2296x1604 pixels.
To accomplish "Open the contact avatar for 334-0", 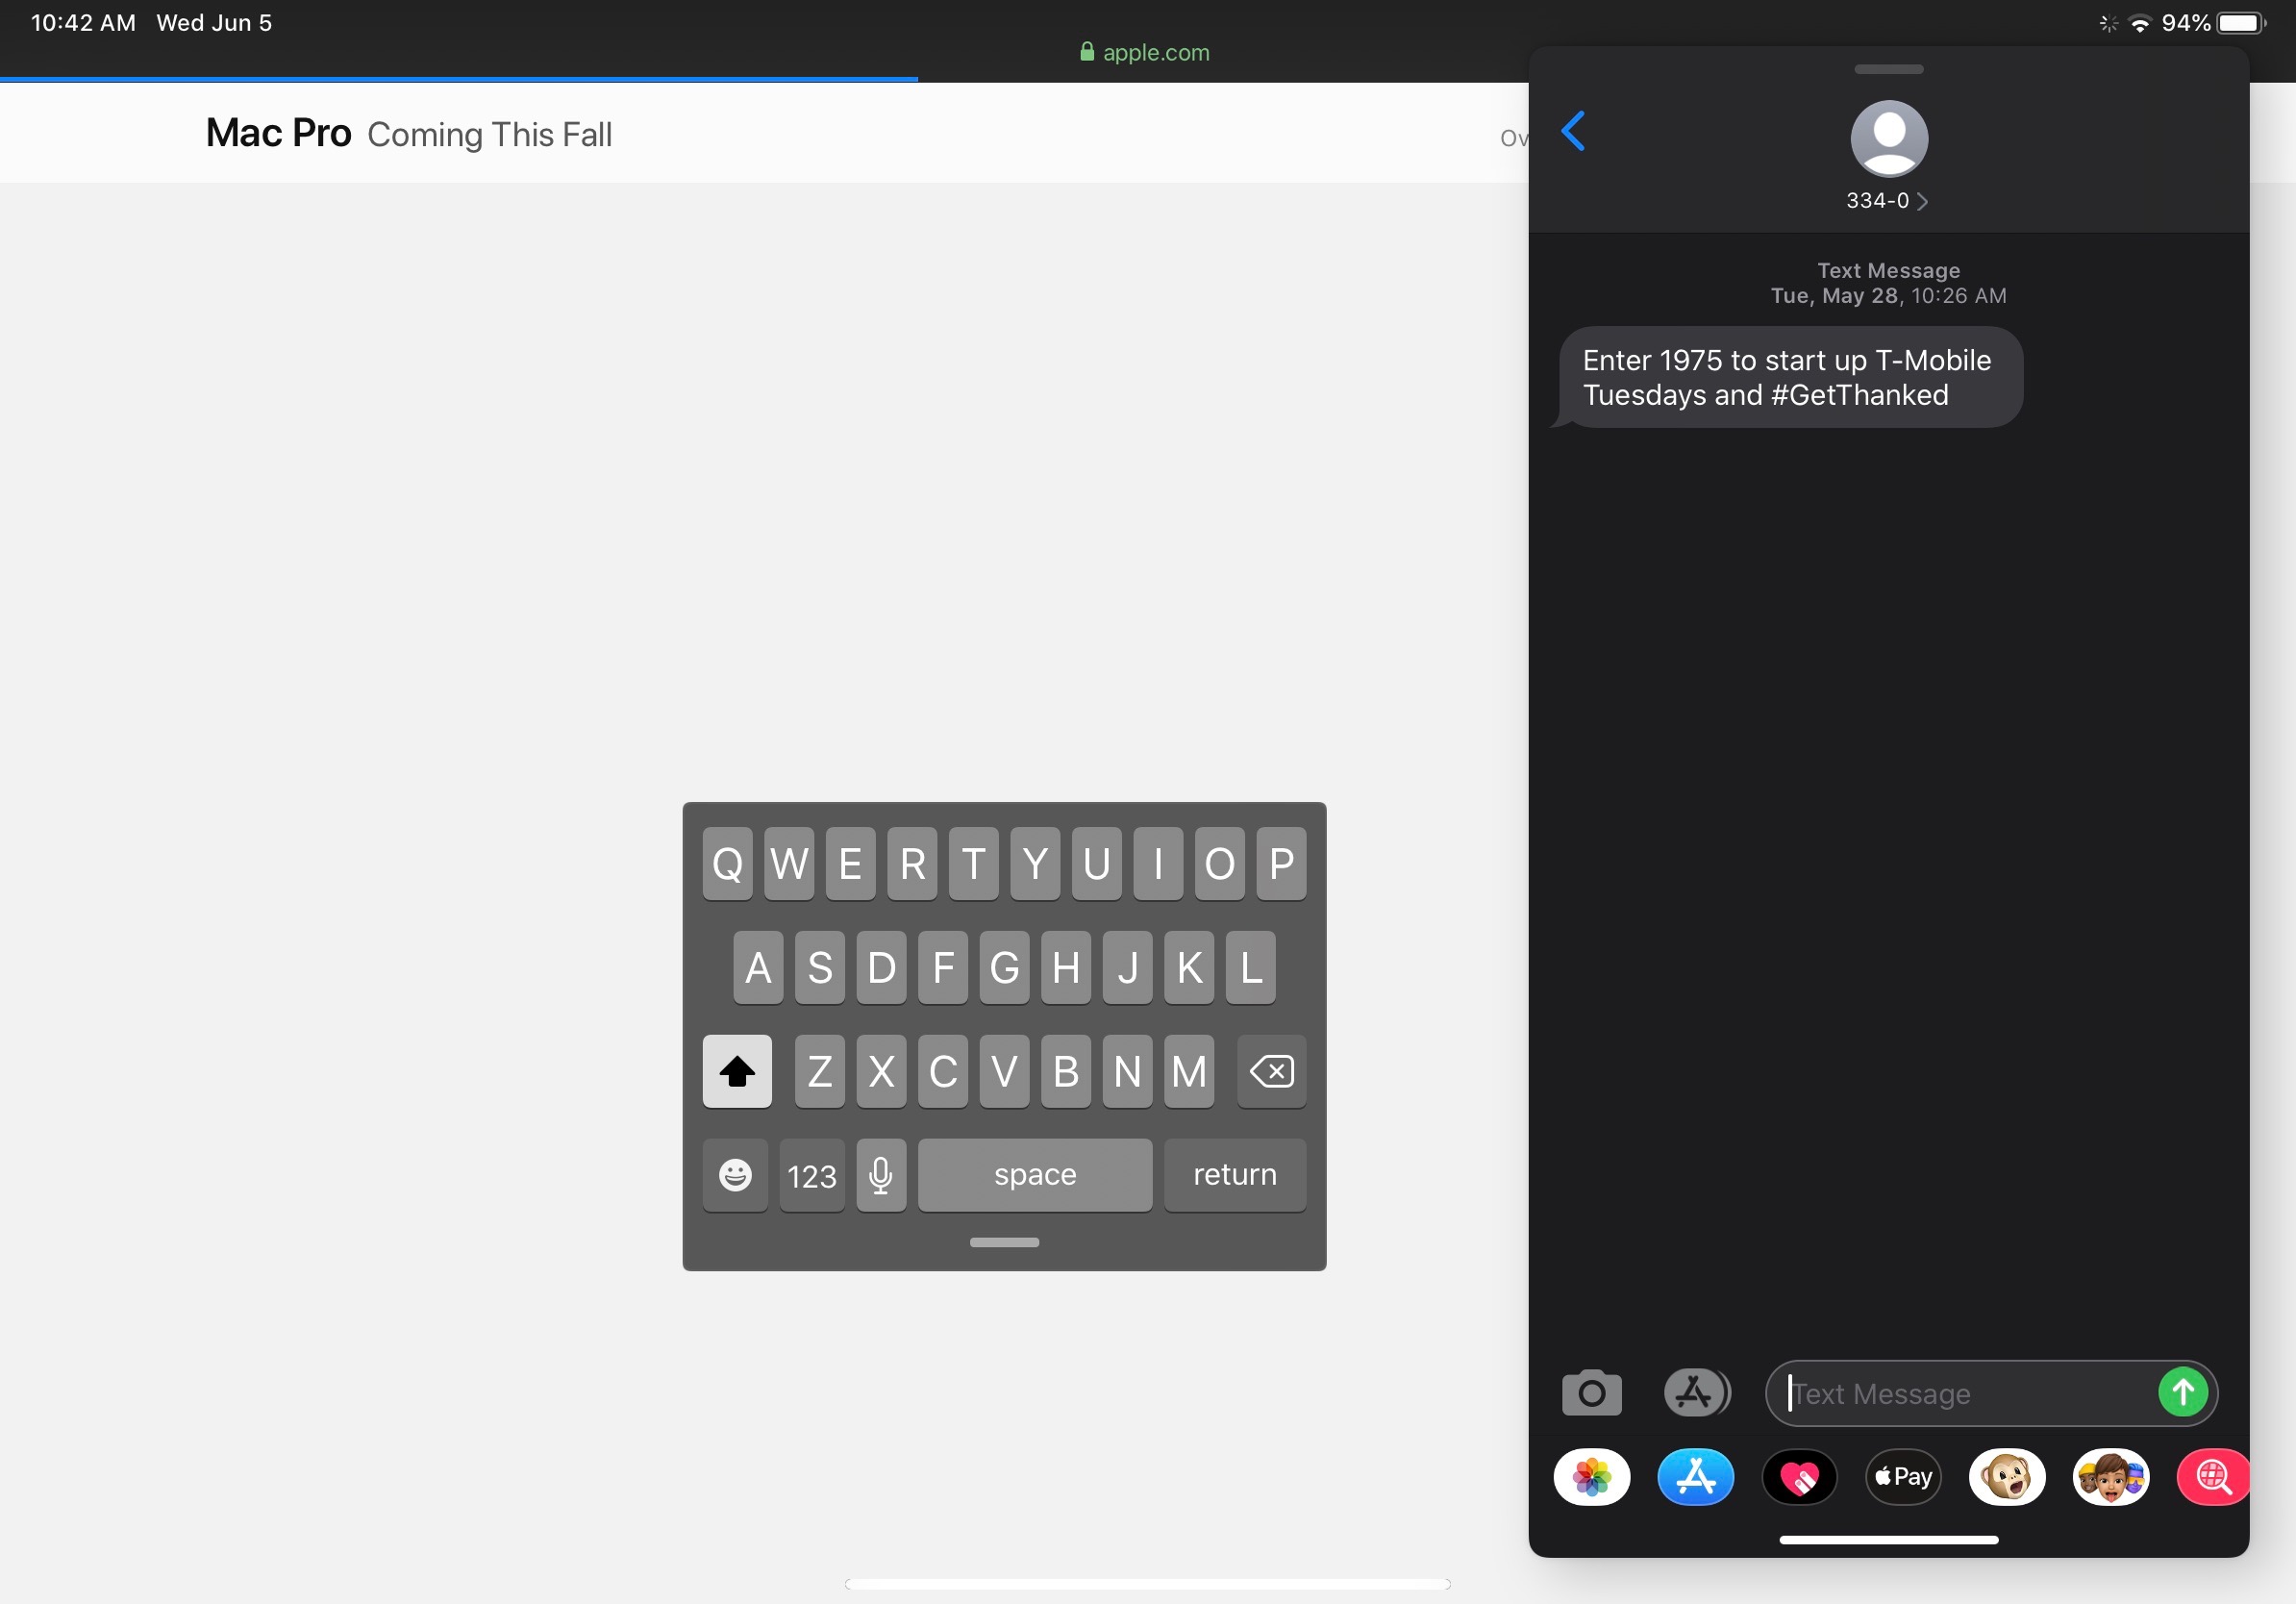I will (x=1889, y=138).
